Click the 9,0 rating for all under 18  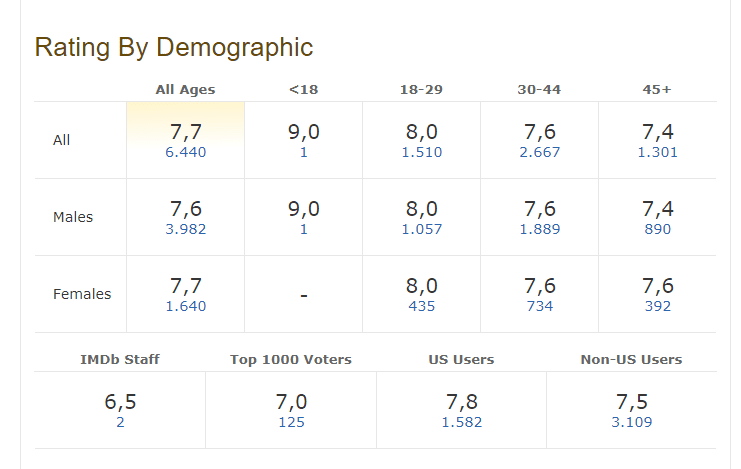coord(304,132)
